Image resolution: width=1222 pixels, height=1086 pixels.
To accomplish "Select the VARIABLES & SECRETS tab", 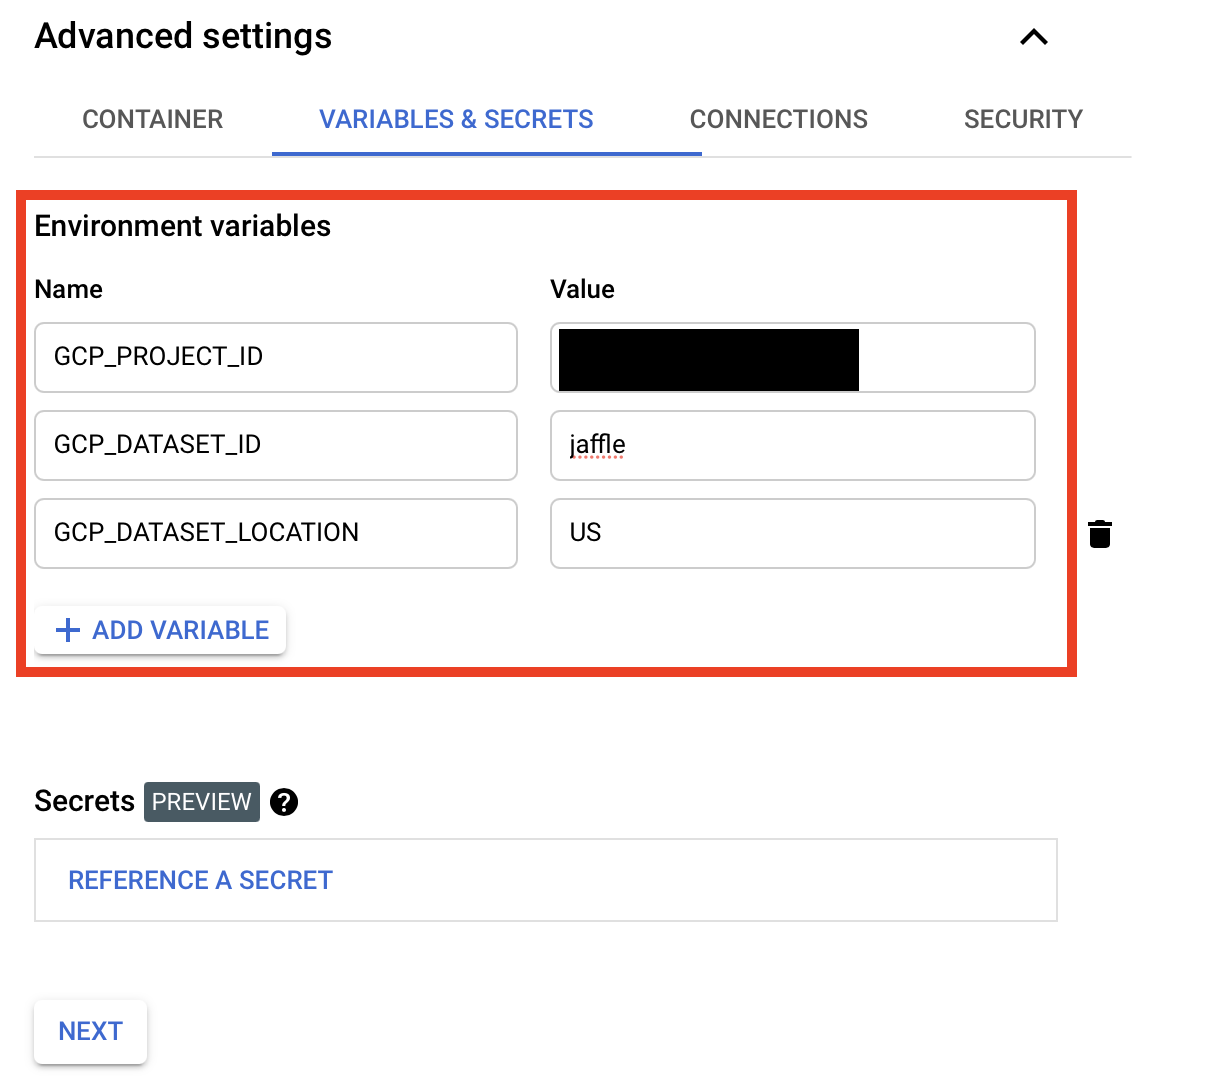I will pyautogui.click(x=456, y=119).
